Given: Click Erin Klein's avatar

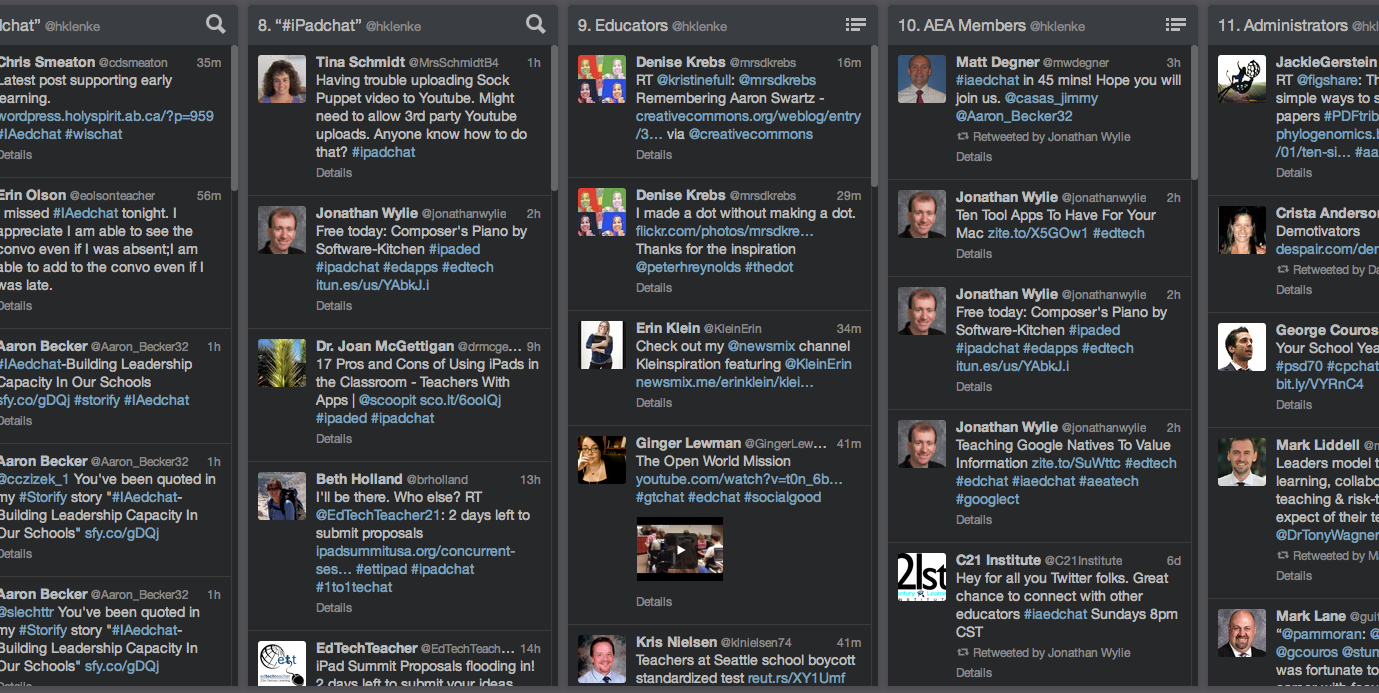Looking at the screenshot, I should [x=602, y=345].
